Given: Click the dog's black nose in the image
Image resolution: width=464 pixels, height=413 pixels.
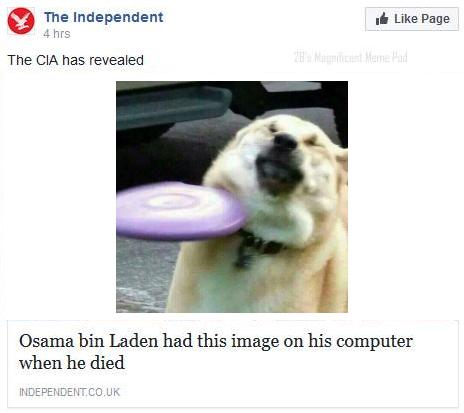Looking at the screenshot, I should pos(286,142).
